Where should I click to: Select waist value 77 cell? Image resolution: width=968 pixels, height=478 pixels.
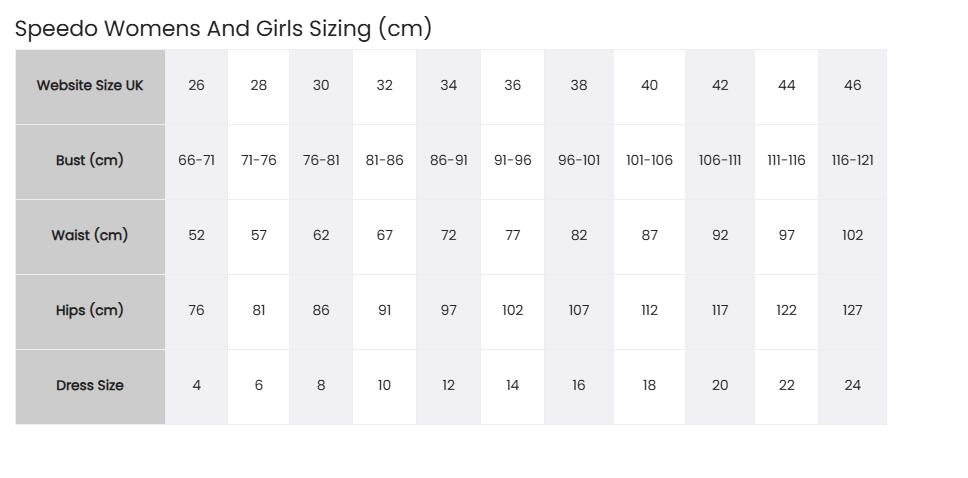(x=512, y=237)
